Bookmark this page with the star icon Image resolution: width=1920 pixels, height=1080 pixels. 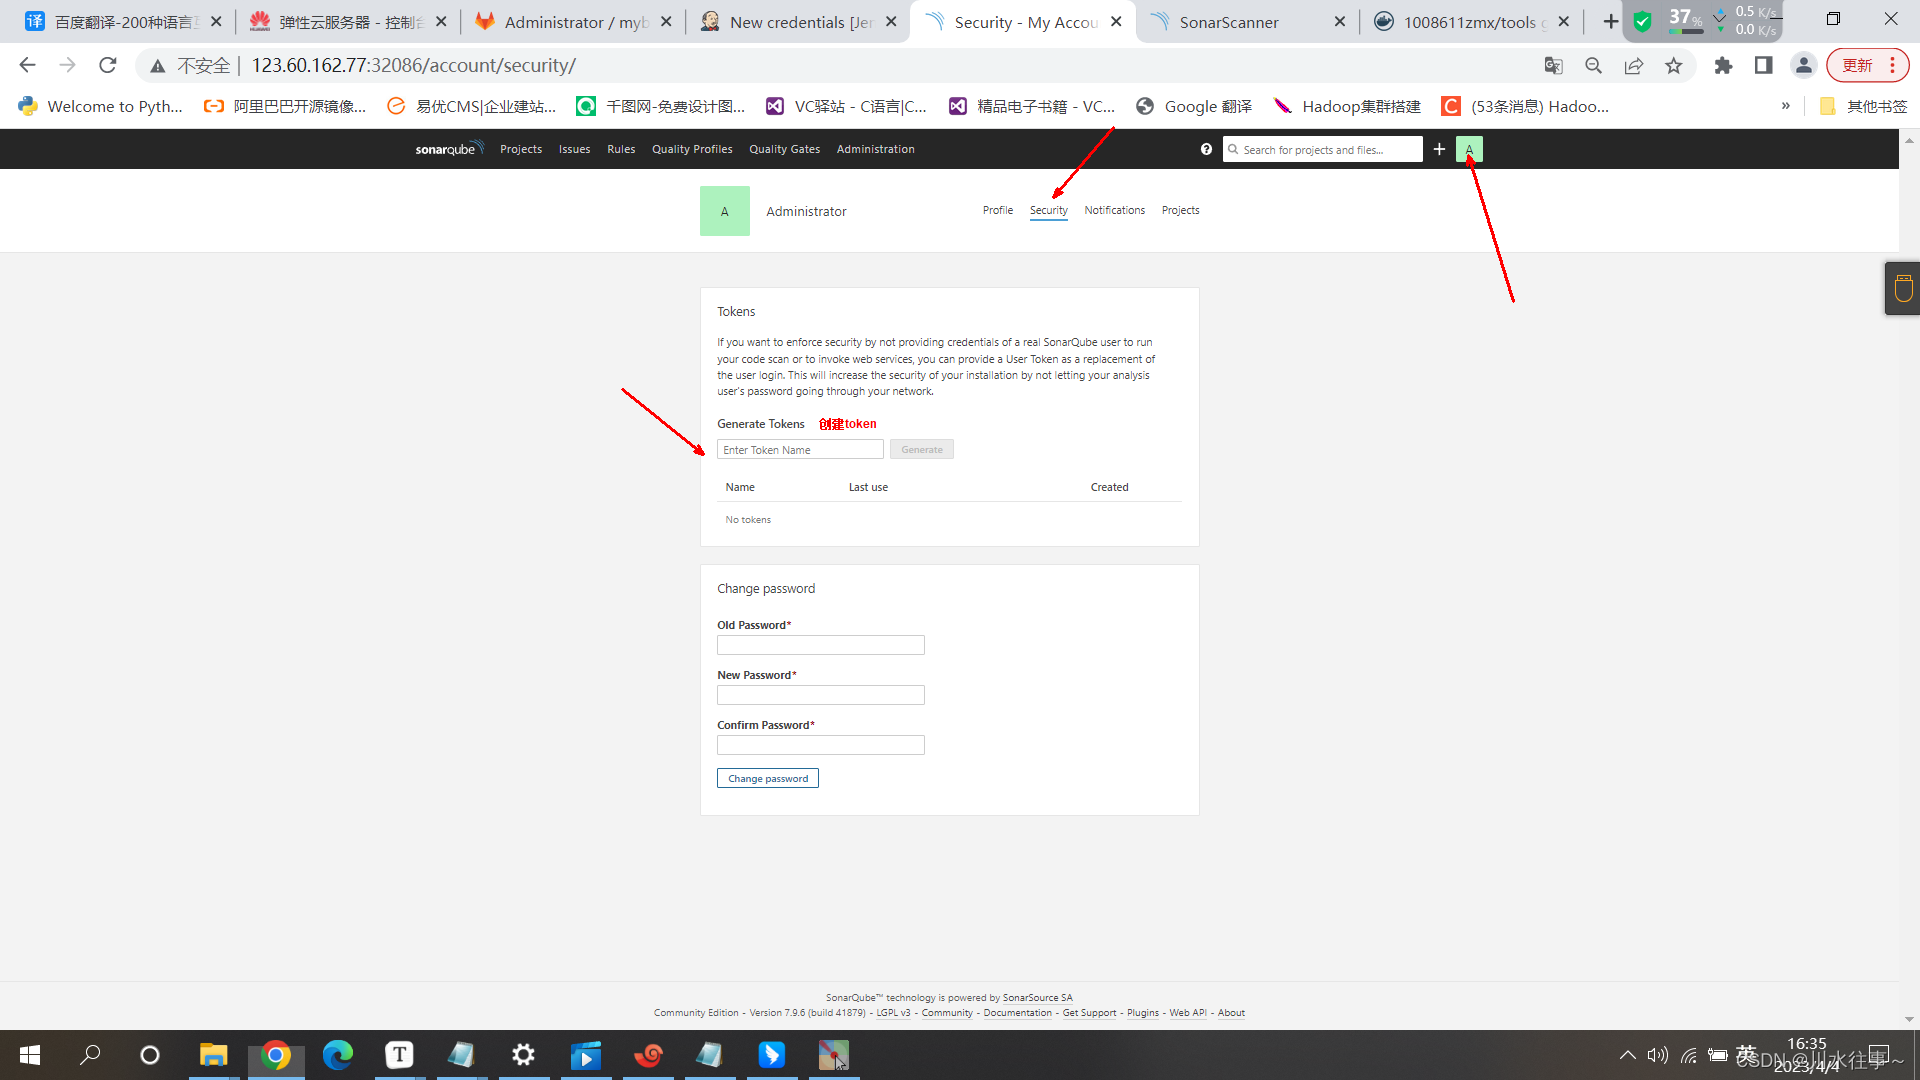[x=1674, y=66]
